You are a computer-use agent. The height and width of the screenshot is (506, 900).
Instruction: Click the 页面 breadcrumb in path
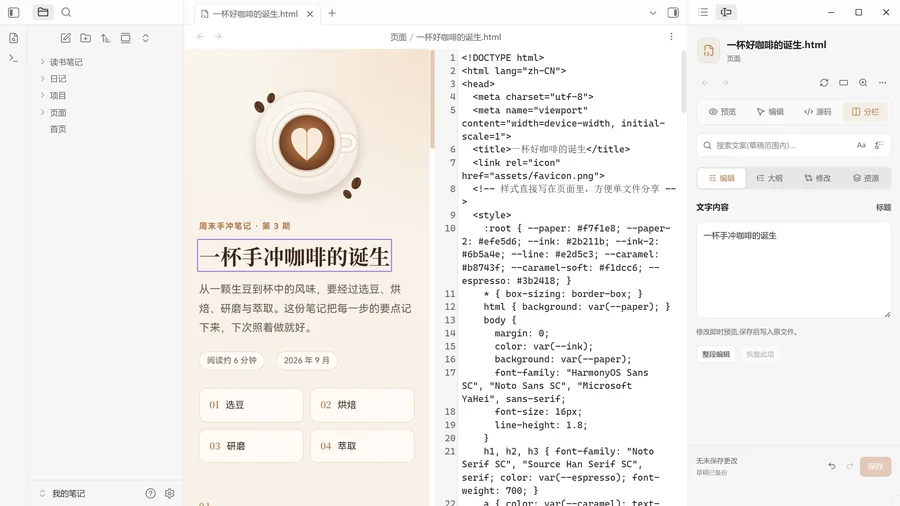(398, 37)
